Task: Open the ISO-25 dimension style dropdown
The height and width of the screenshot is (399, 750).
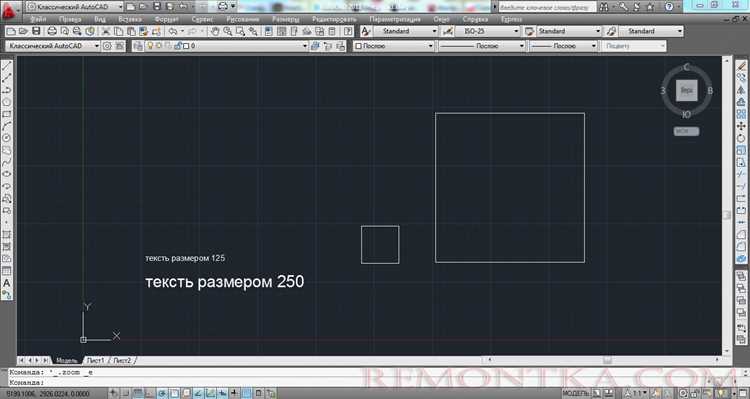Action: 516,31
